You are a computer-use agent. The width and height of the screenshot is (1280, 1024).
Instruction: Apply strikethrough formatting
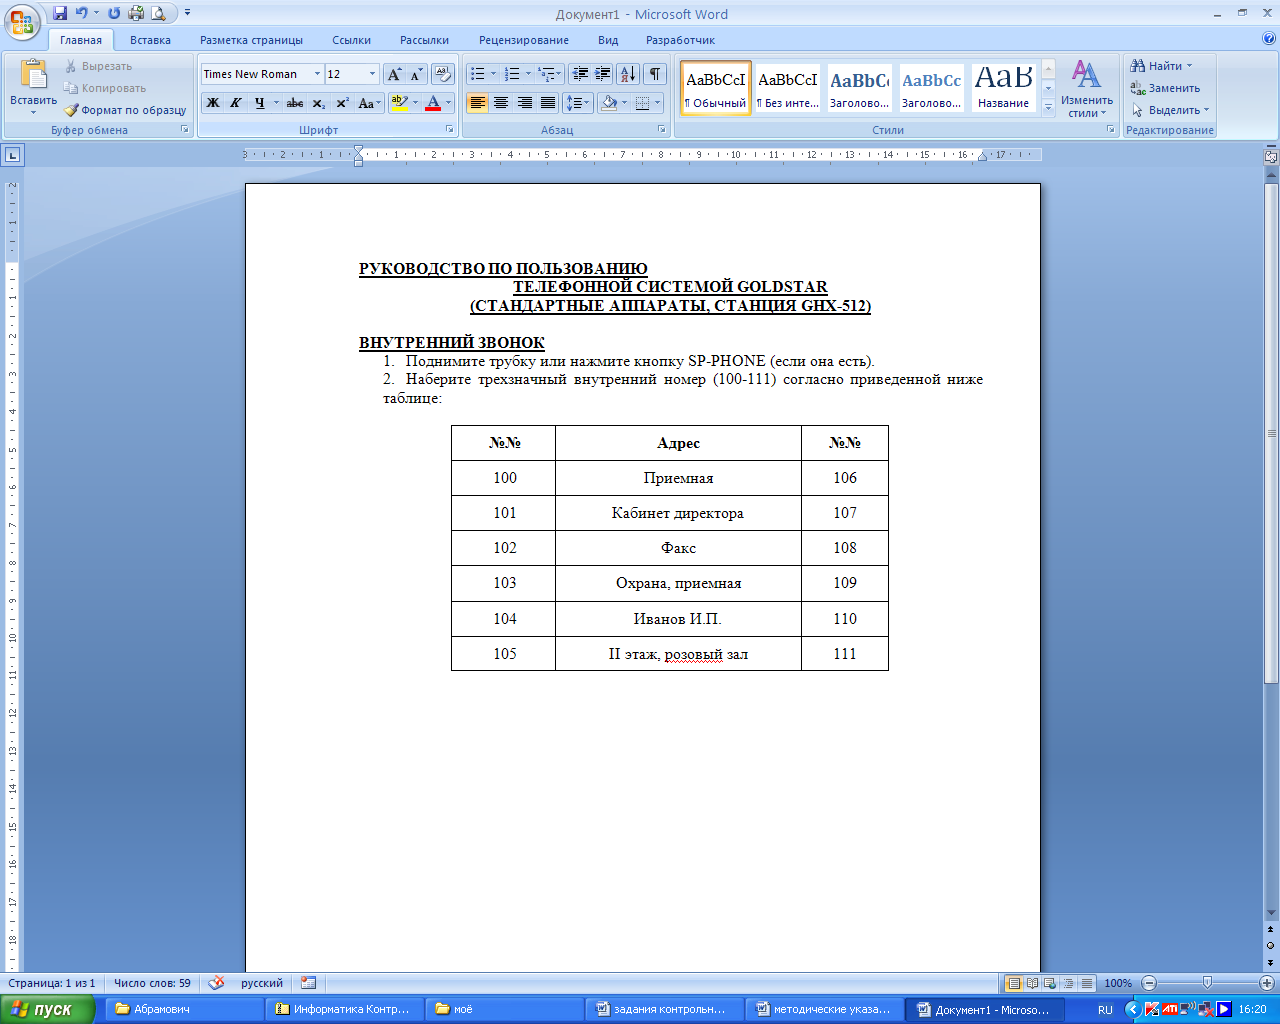(294, 103)
